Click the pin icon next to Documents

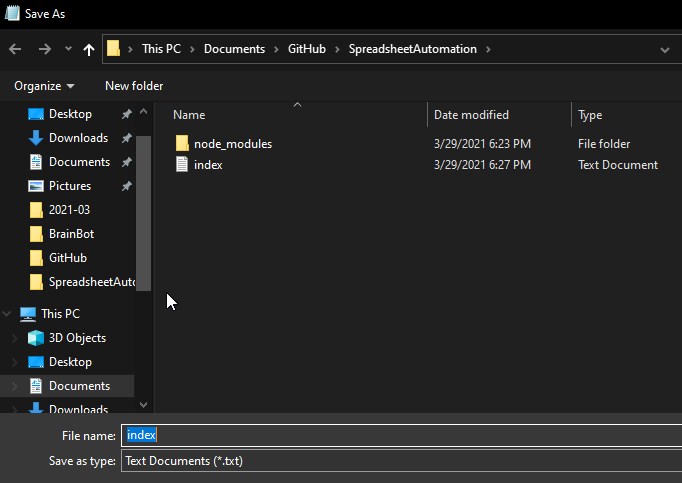(x=126, y=162)
